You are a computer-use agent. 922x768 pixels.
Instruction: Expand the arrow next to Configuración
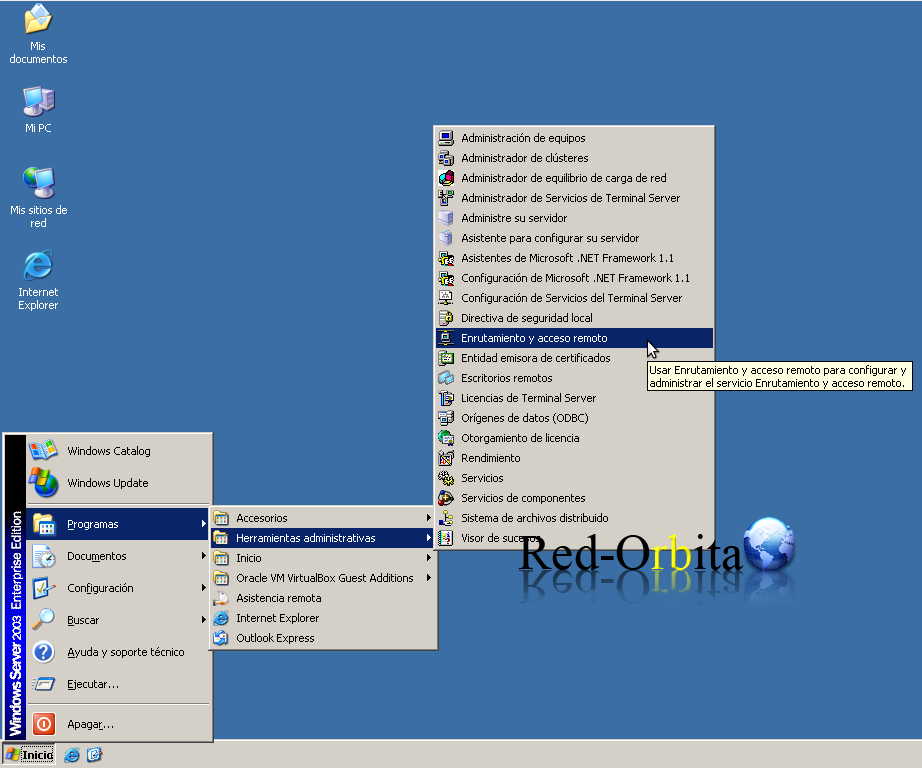tap(203, 588)
